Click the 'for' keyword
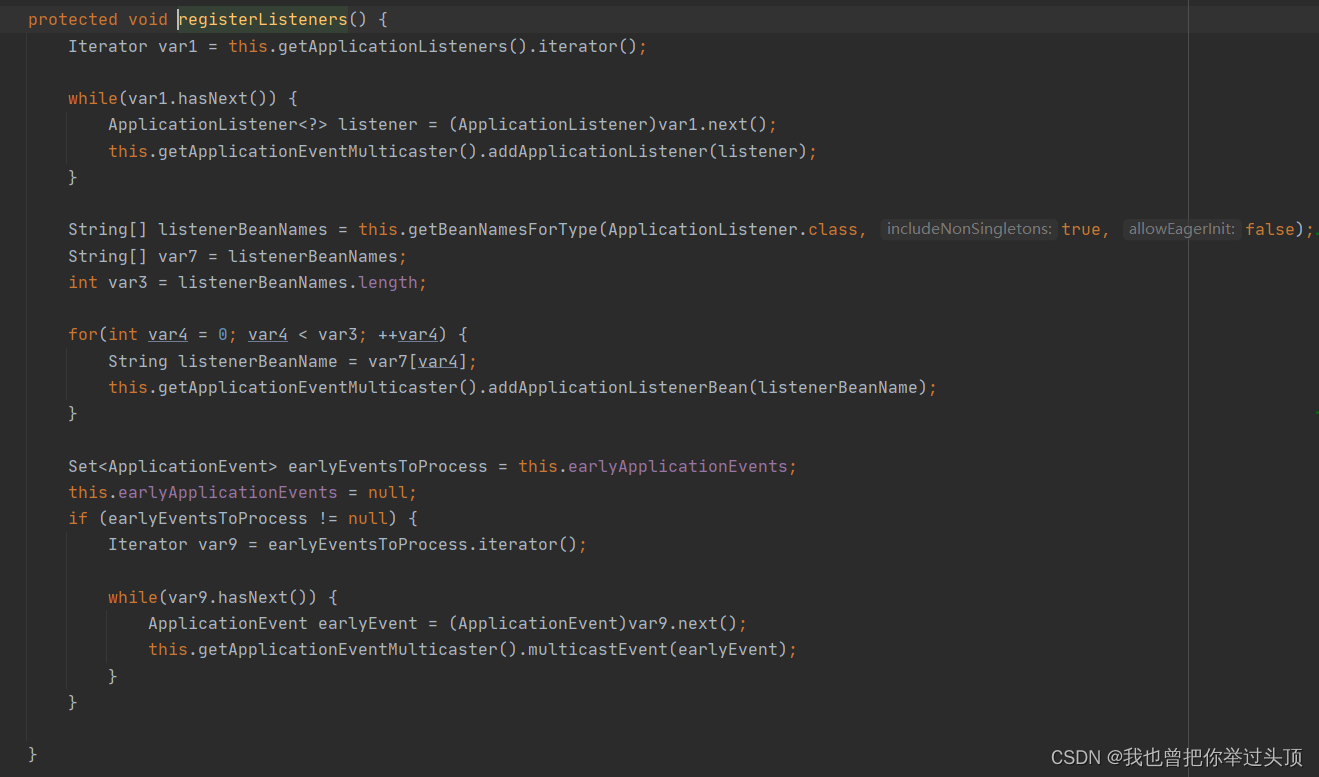 (x=83, y=335)
